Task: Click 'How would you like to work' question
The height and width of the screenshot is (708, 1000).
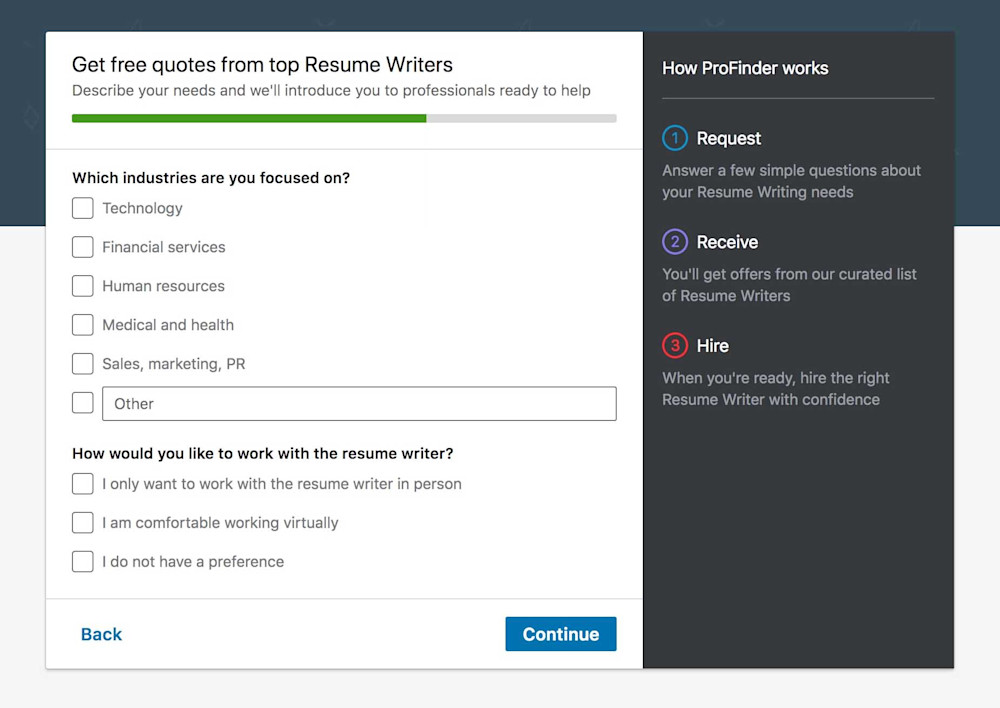Action: pyautogui.click(x=263, y=454)
